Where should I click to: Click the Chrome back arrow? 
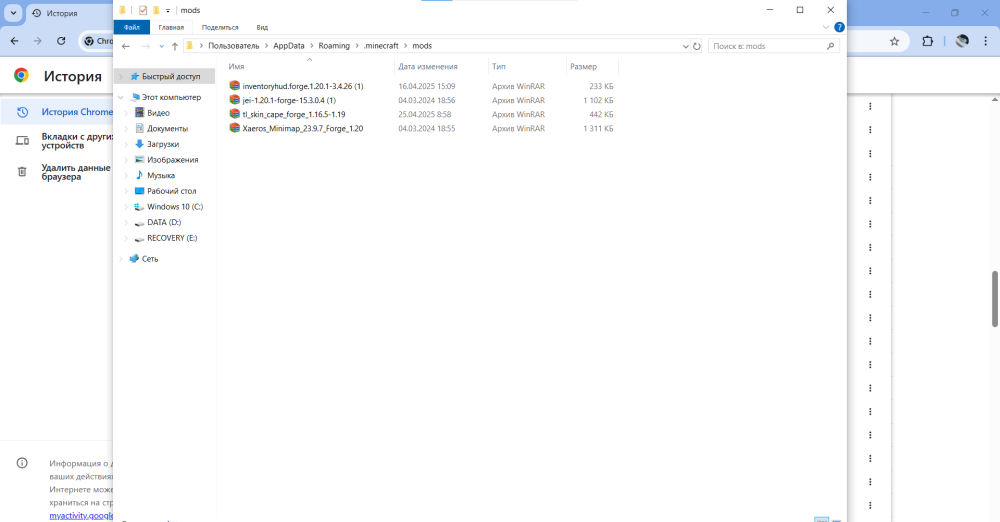tap(15, 41)
